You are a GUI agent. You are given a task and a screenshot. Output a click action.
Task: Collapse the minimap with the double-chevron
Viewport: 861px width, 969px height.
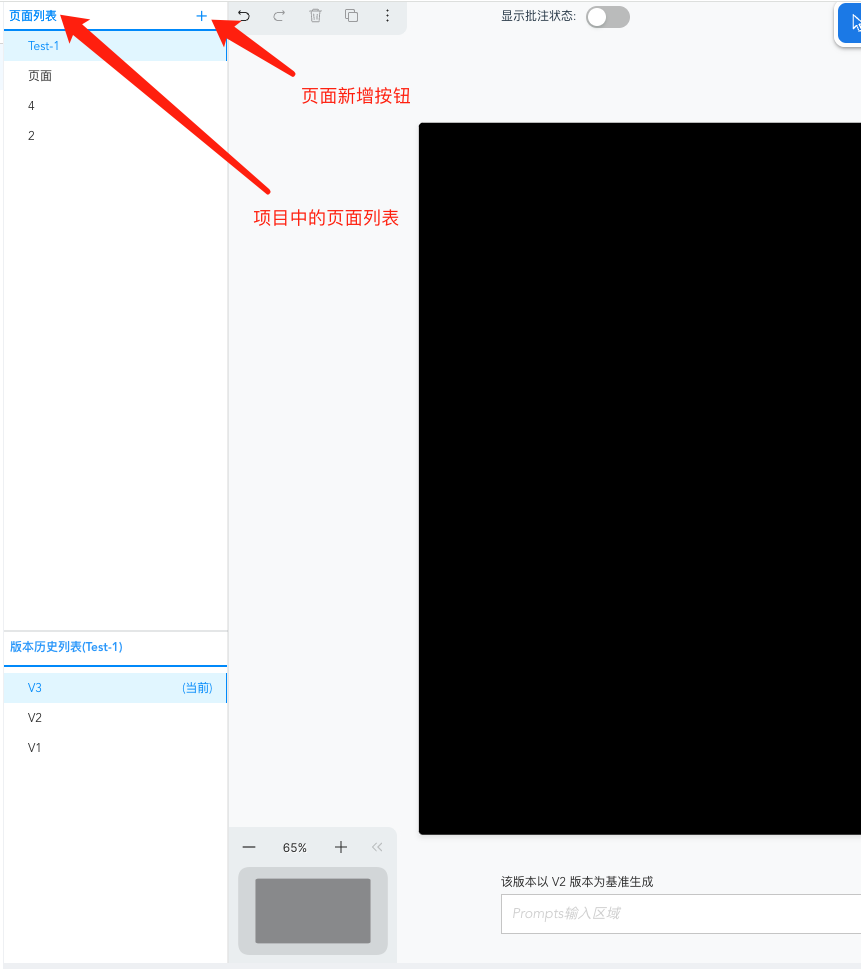click(377, 847)
